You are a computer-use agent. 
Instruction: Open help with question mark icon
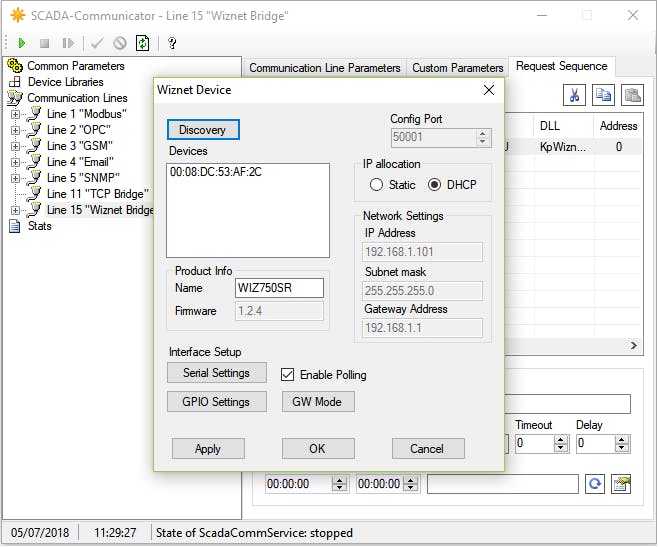172,43
